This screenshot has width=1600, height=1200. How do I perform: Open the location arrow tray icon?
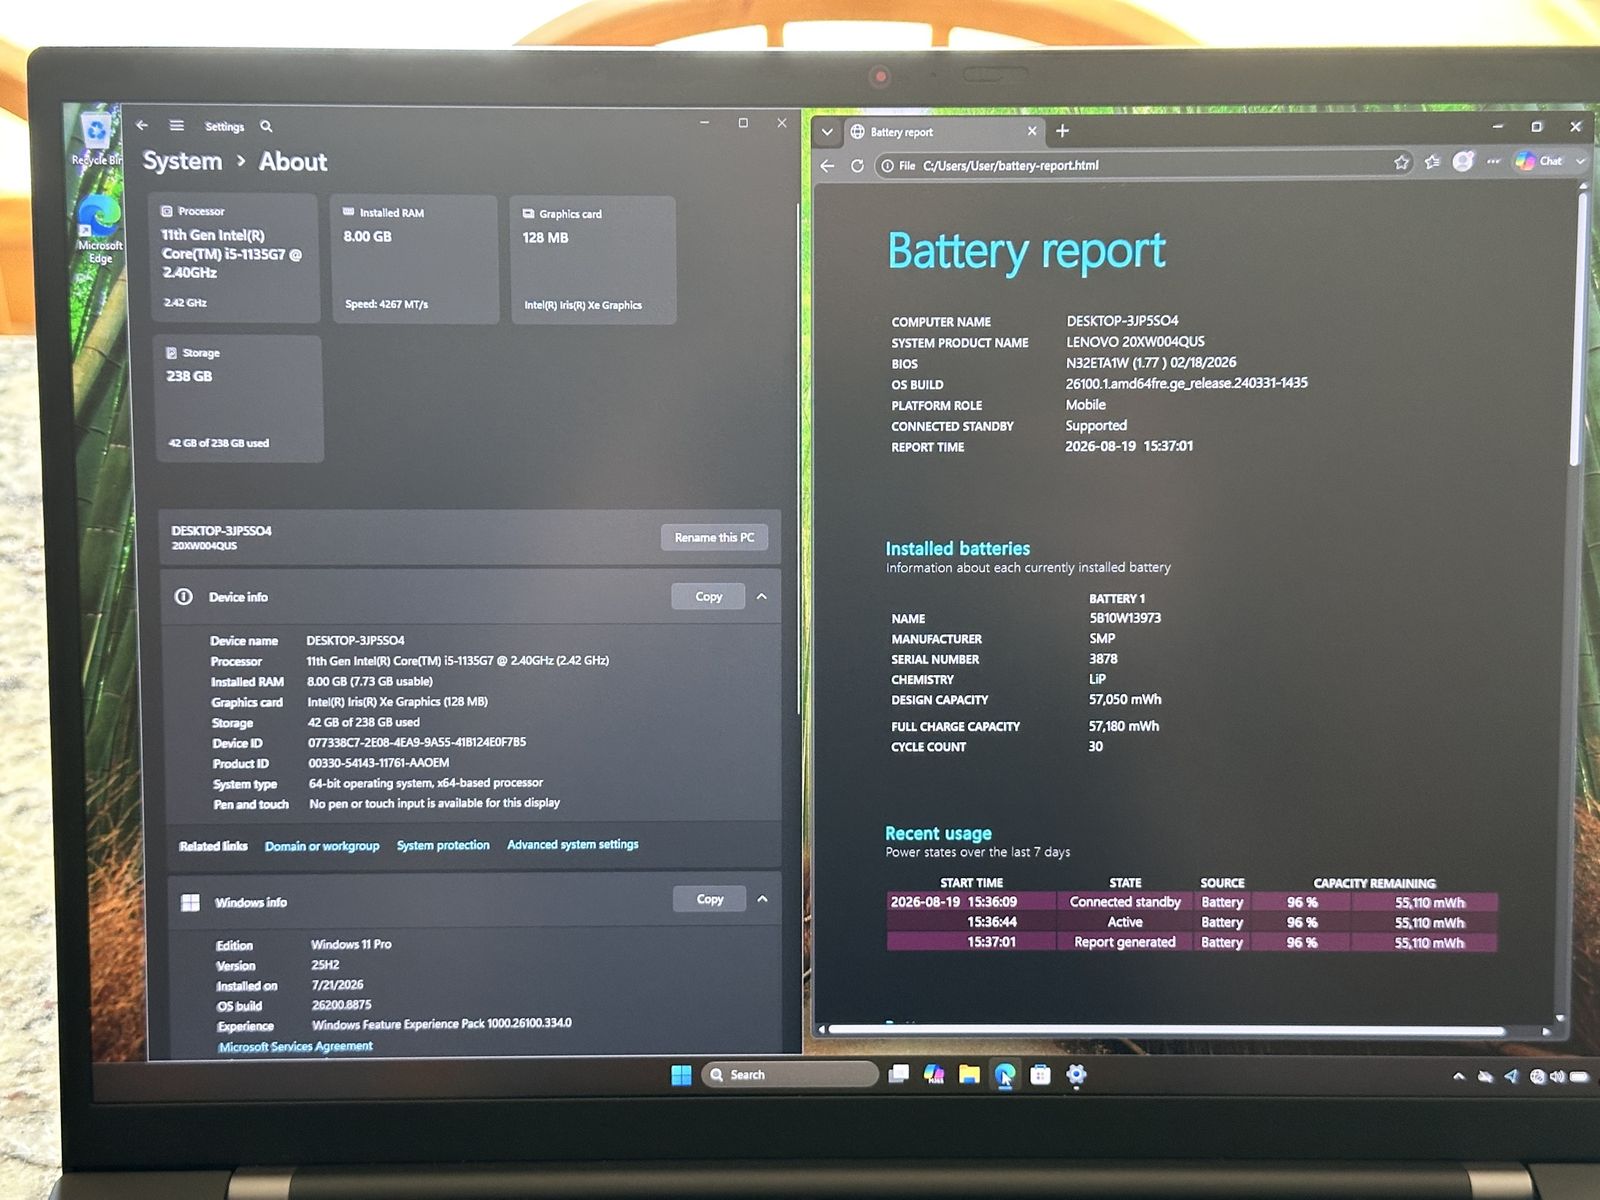[1511, 1077]
